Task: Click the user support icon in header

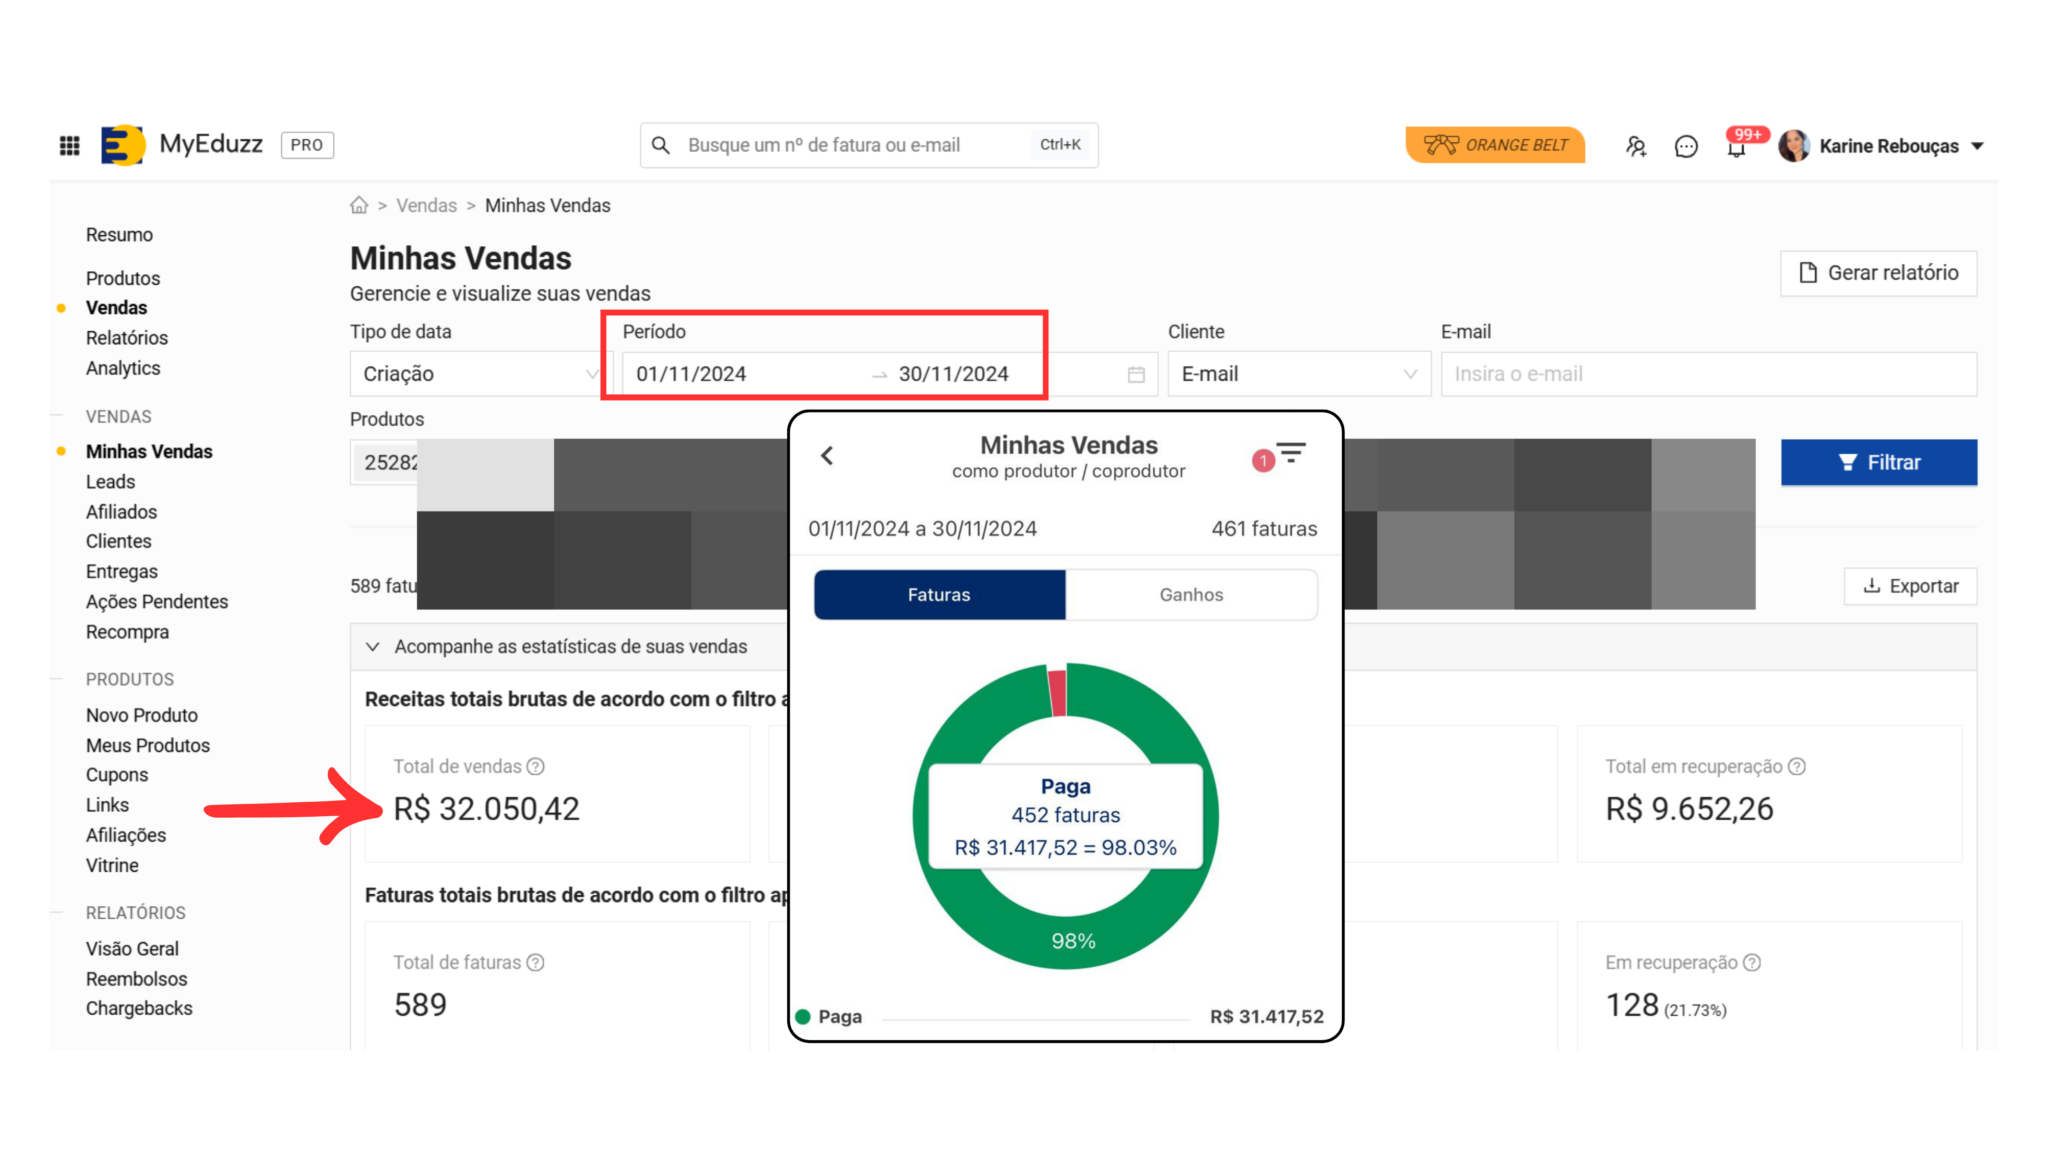Action: pos(1636,147)
